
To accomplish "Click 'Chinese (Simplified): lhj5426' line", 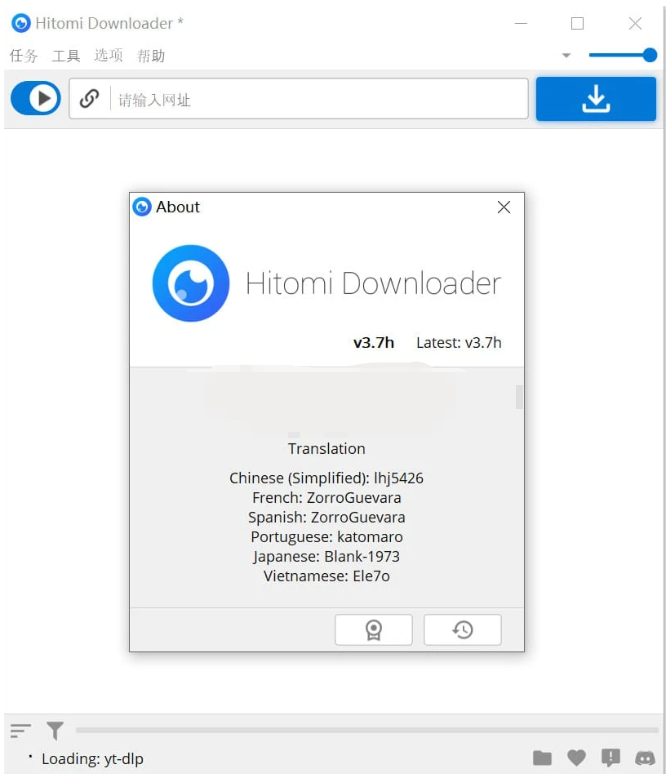I will pyautogui.click(x=326, y=478).
